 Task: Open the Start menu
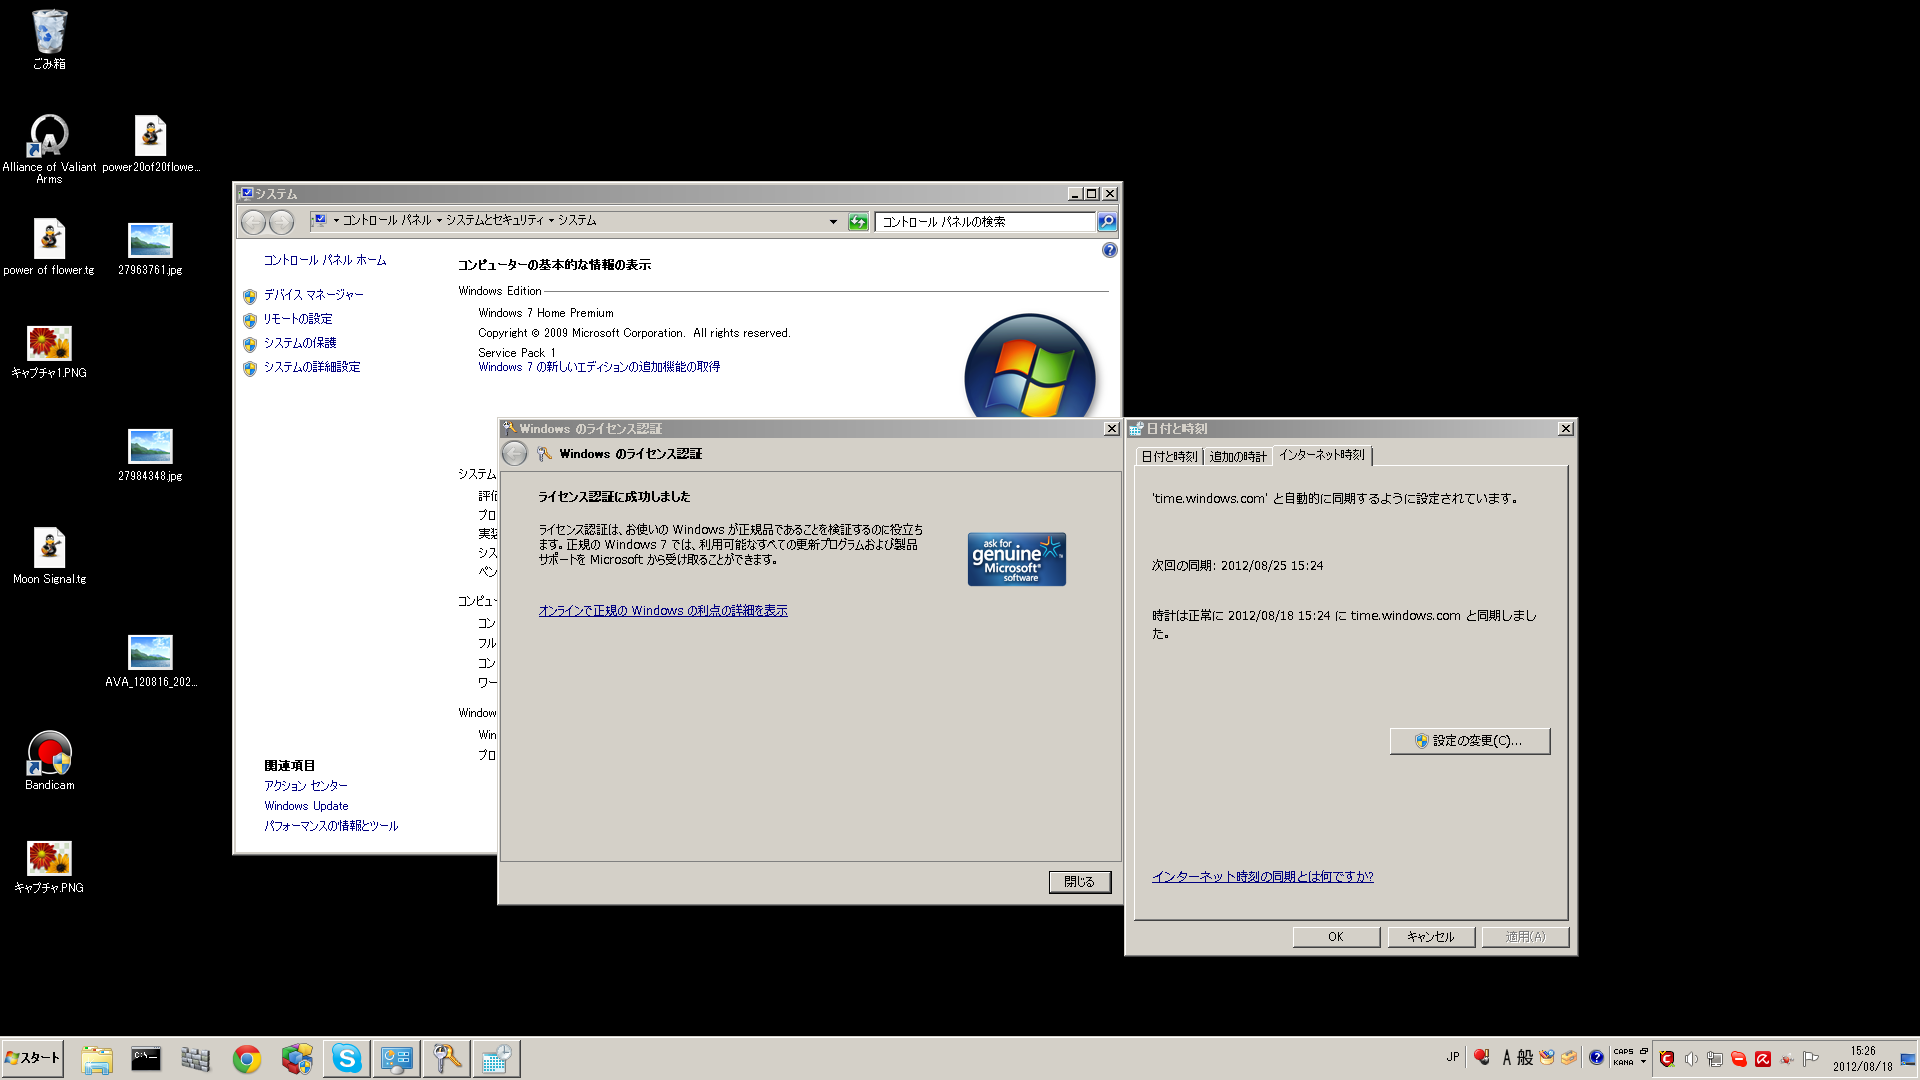click(x=32, y=1058)
